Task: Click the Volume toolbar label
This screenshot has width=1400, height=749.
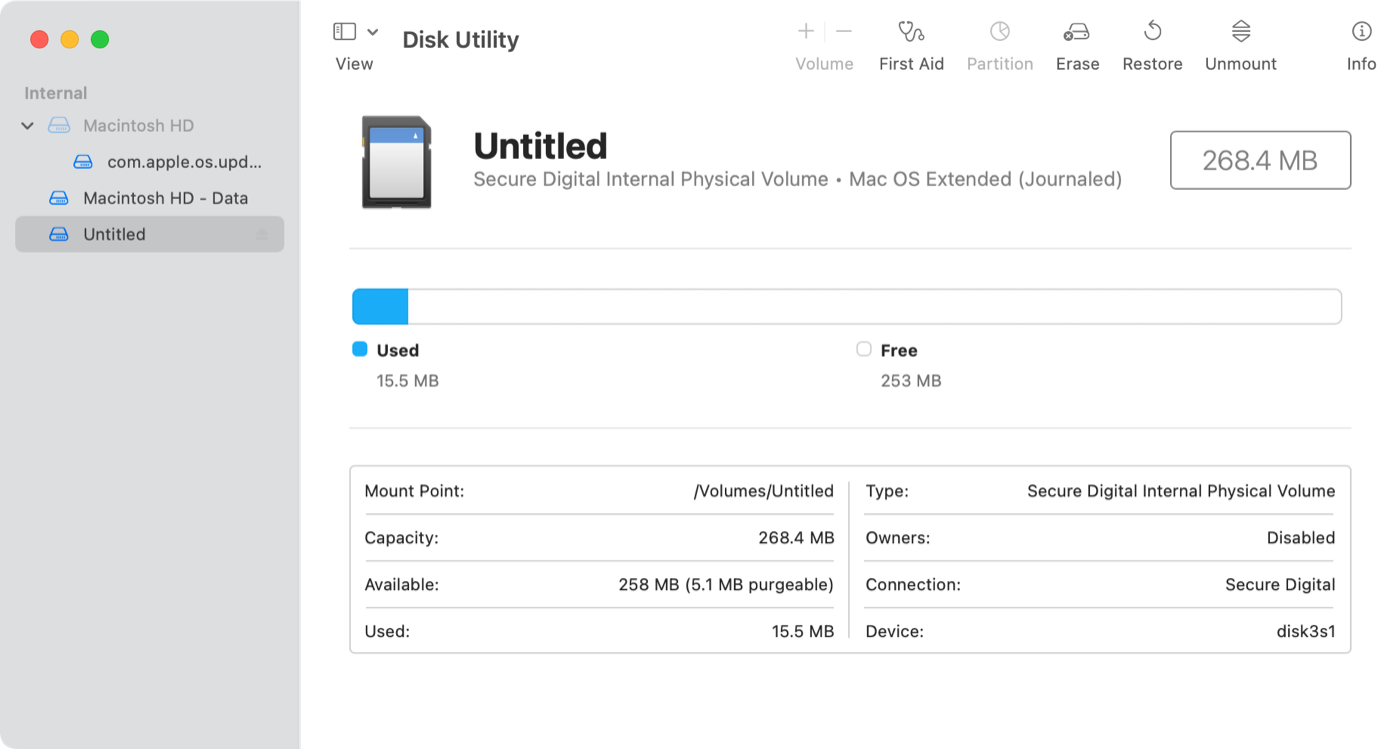Action: tap(824, 64)
